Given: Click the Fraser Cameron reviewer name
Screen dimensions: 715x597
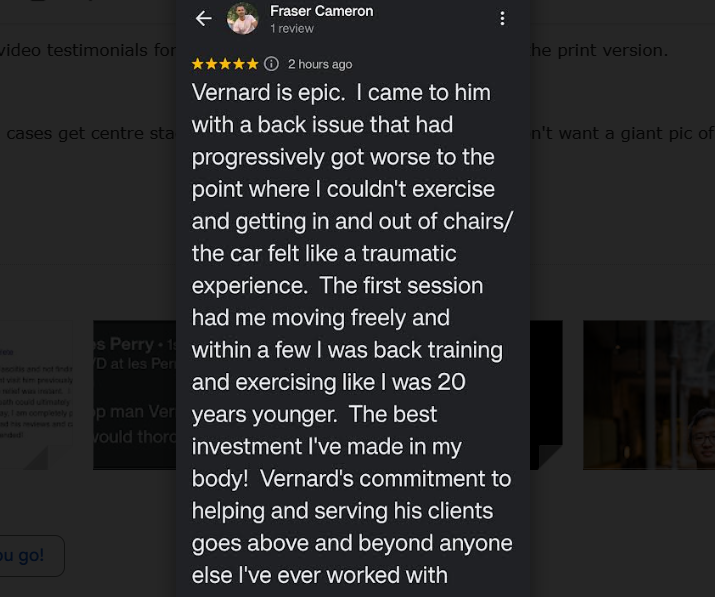Looking at the screenshot, I should (x=321, y=11).
